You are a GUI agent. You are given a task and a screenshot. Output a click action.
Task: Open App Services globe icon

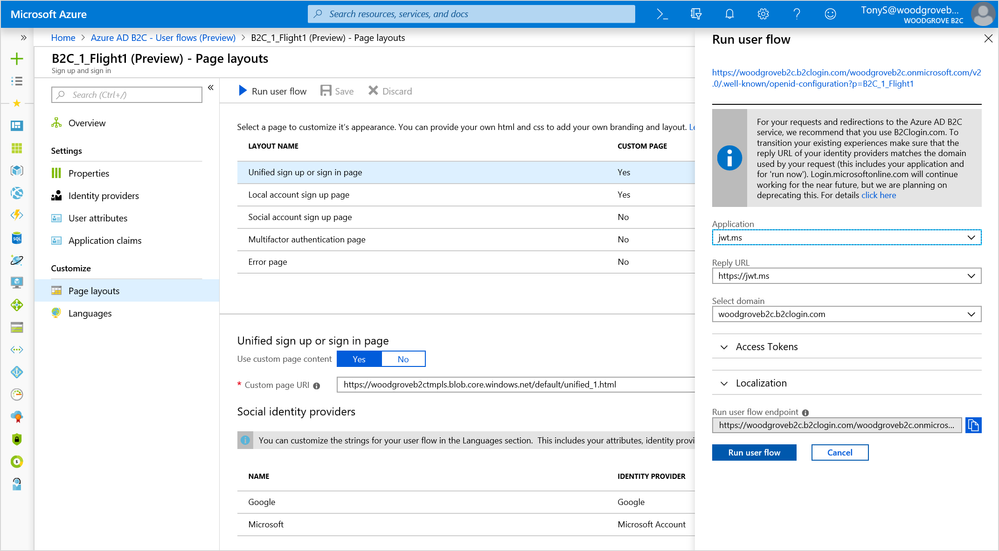(17, 193)
